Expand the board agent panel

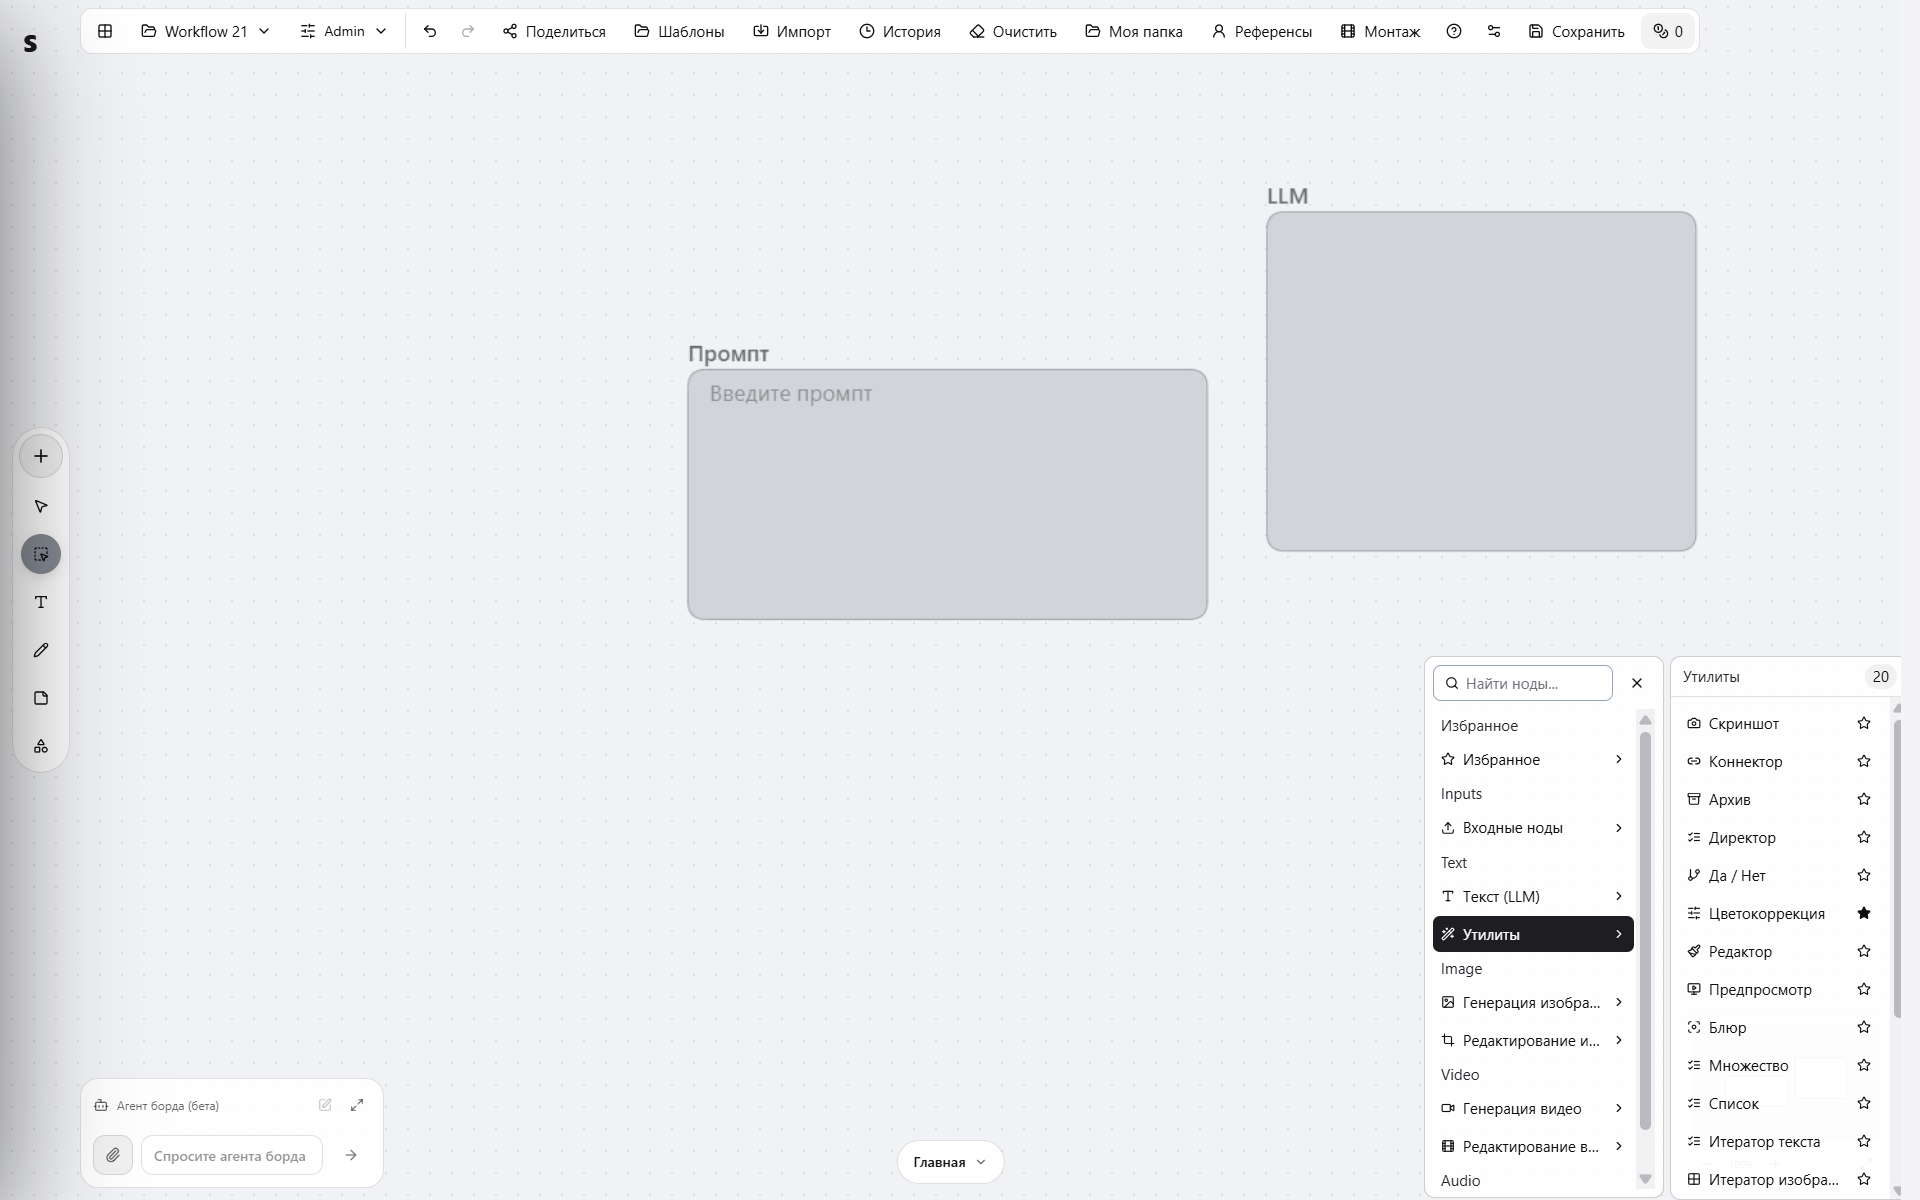(357, 1105)
